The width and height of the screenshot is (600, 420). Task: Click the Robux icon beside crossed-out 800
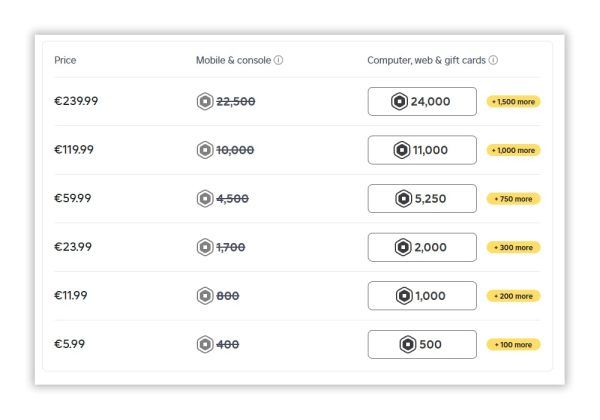[x=205, y=296]
